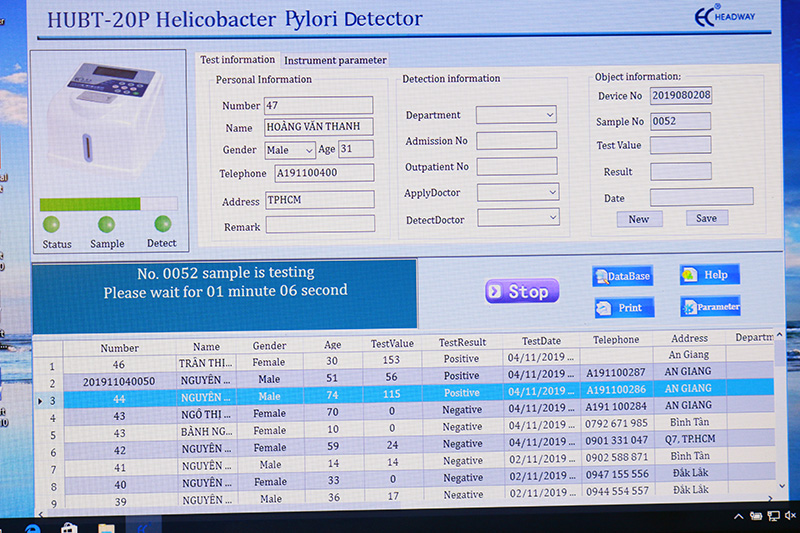Click the Save button

[x=706, y=218]
